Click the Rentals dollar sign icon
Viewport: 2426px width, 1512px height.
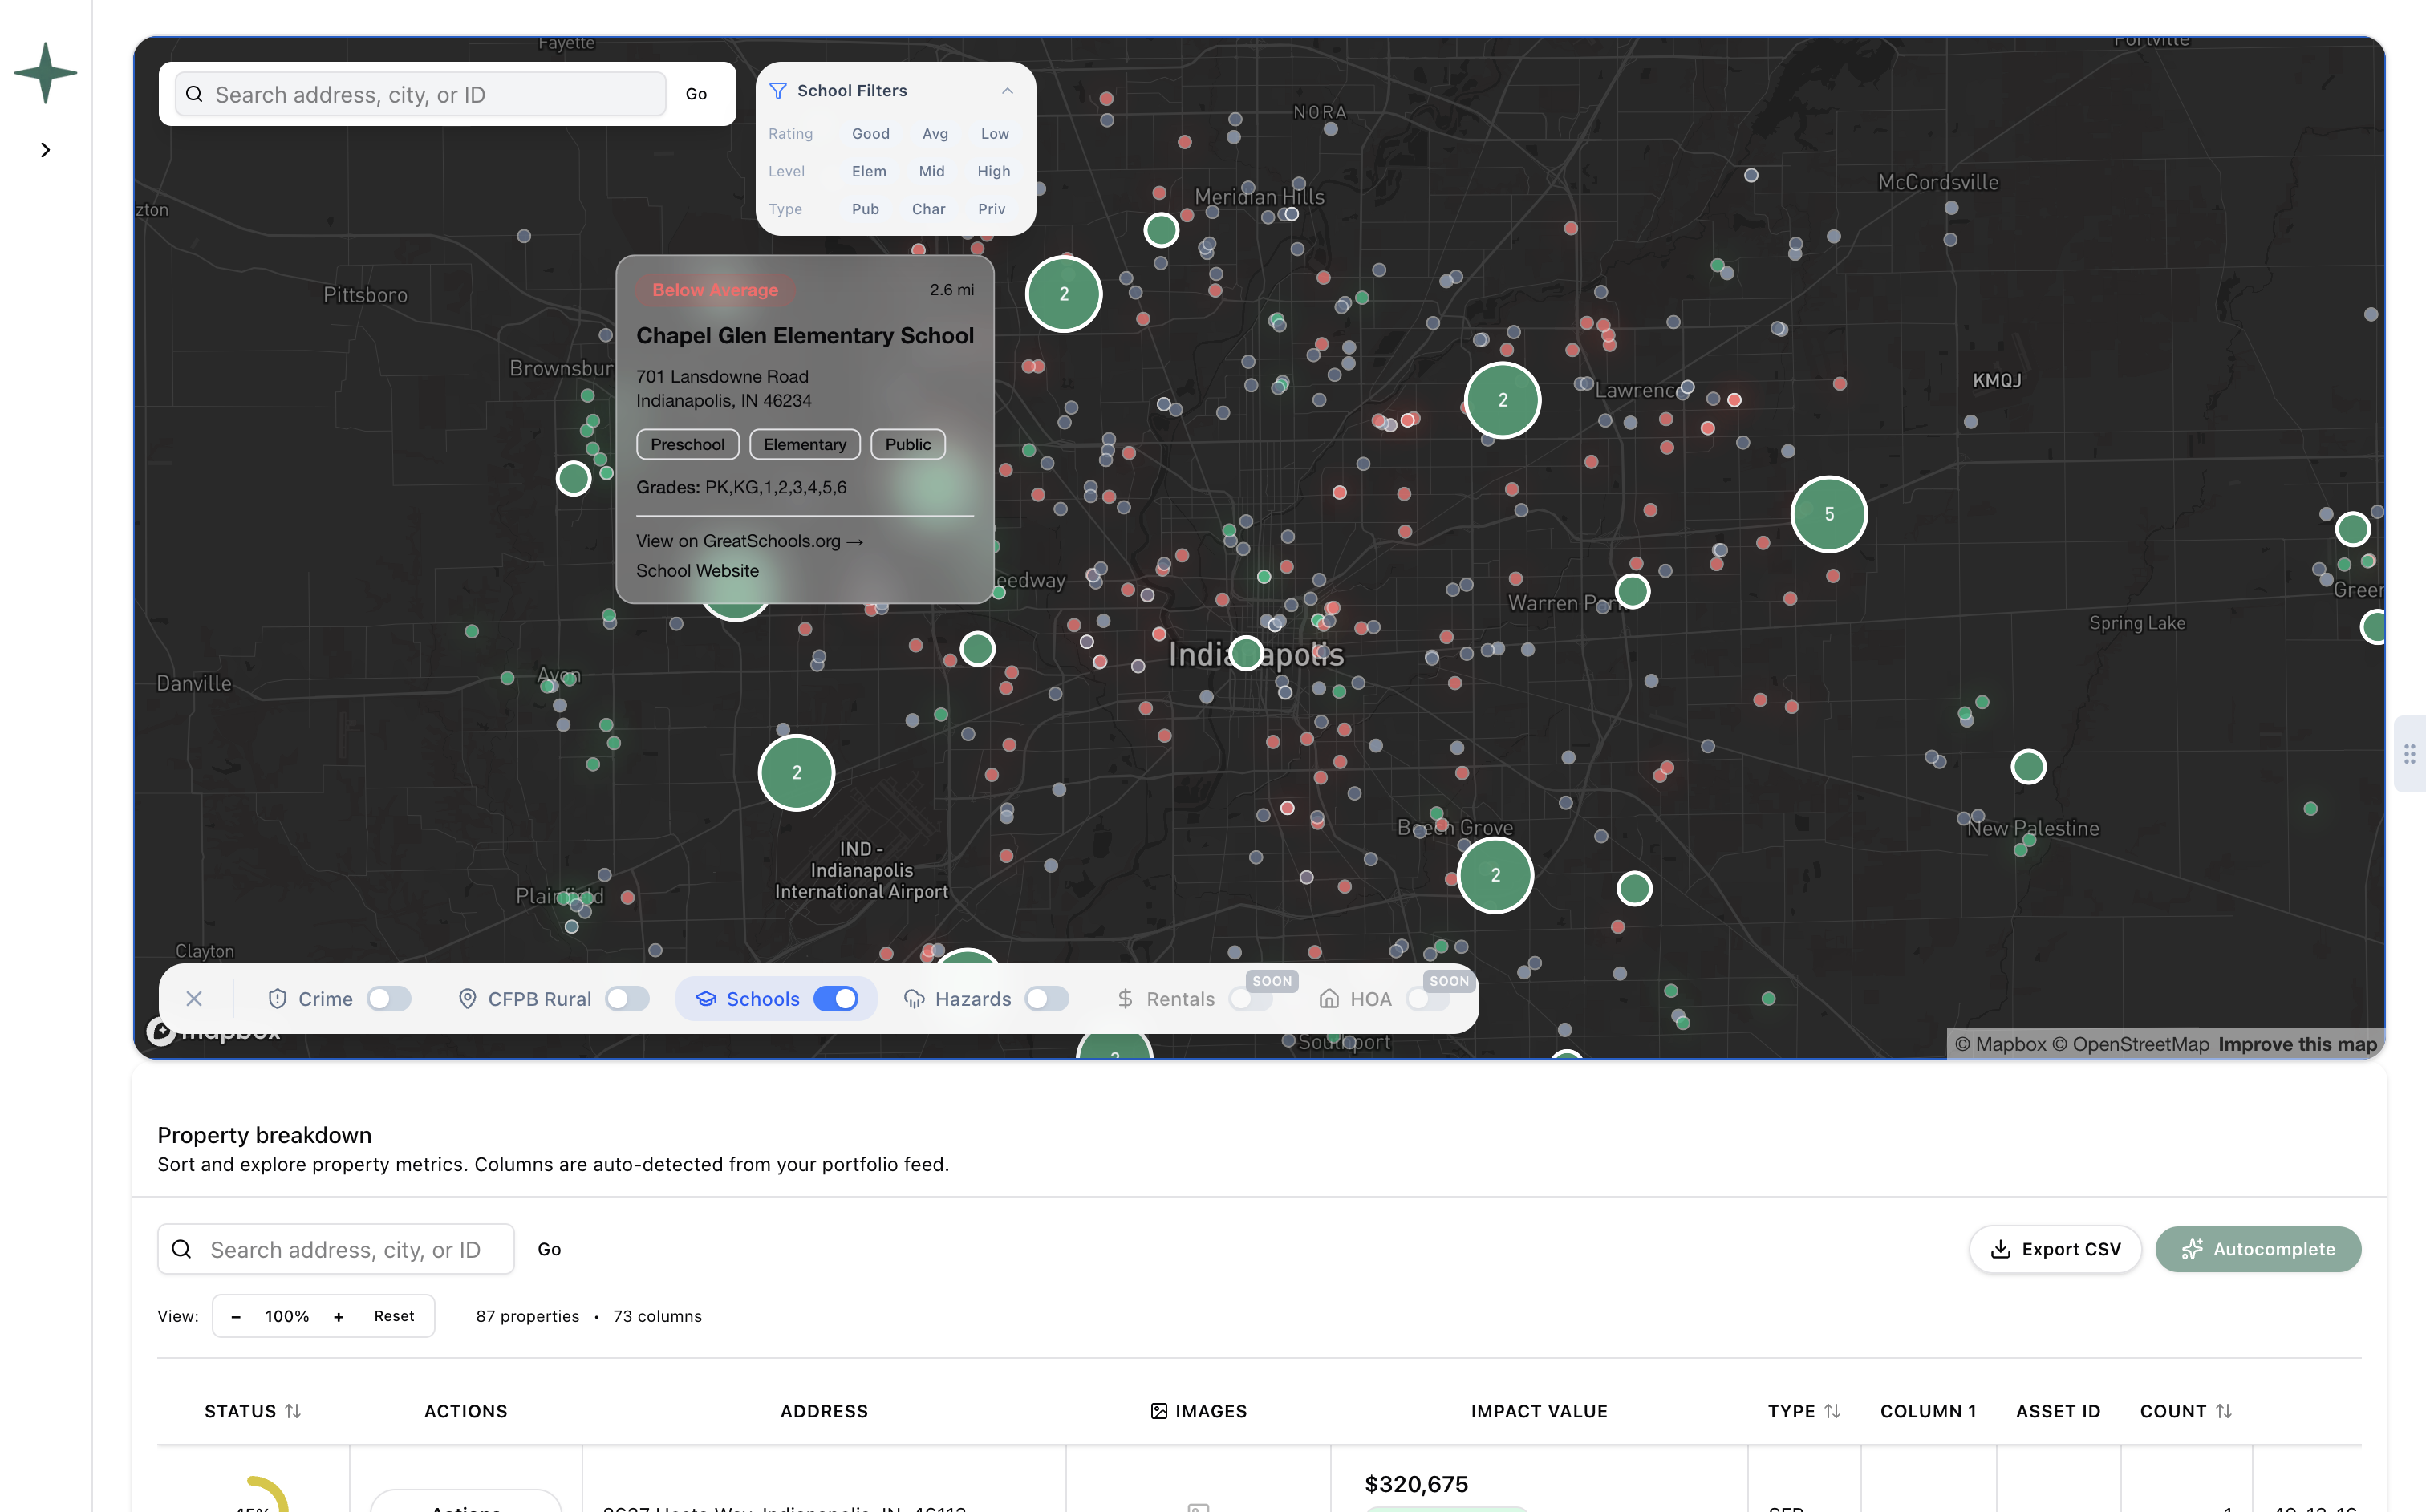coord(1126,998)
